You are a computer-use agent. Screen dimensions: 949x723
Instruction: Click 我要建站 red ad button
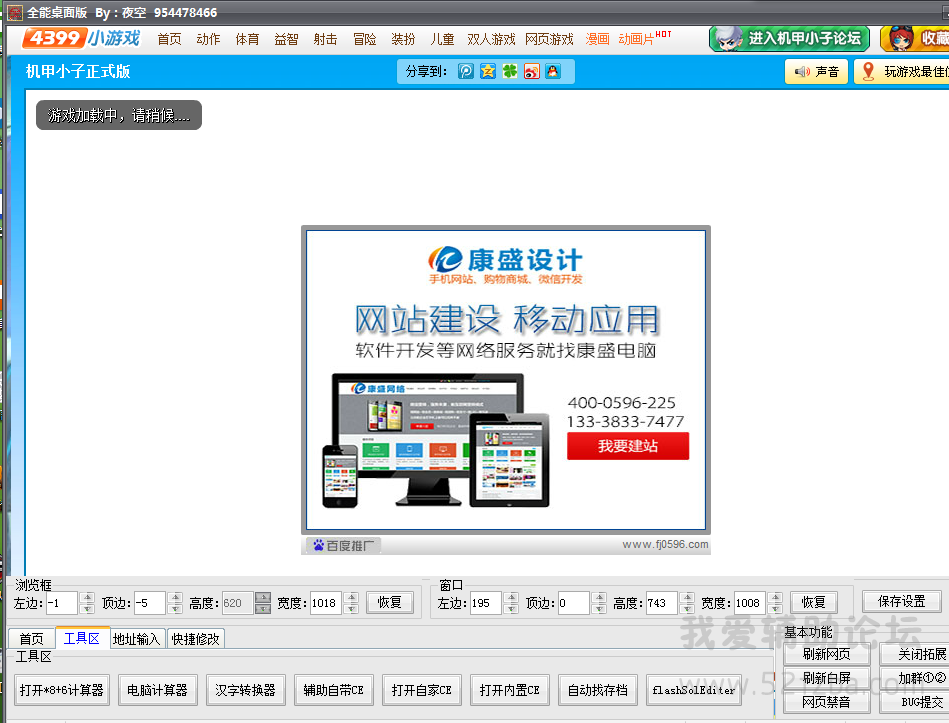pos(628,446)
